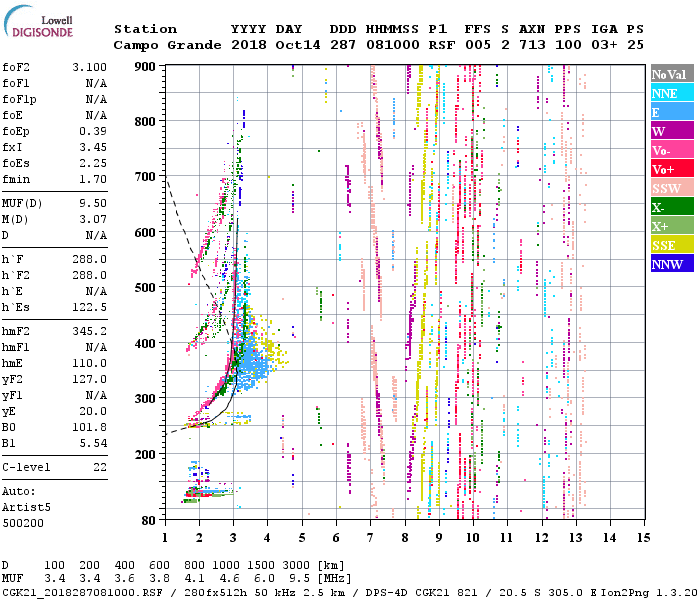Viewport: 700px width, 600px height.
Task: Click the blue F-layer spread echo cluster
Action: point(252,362)
